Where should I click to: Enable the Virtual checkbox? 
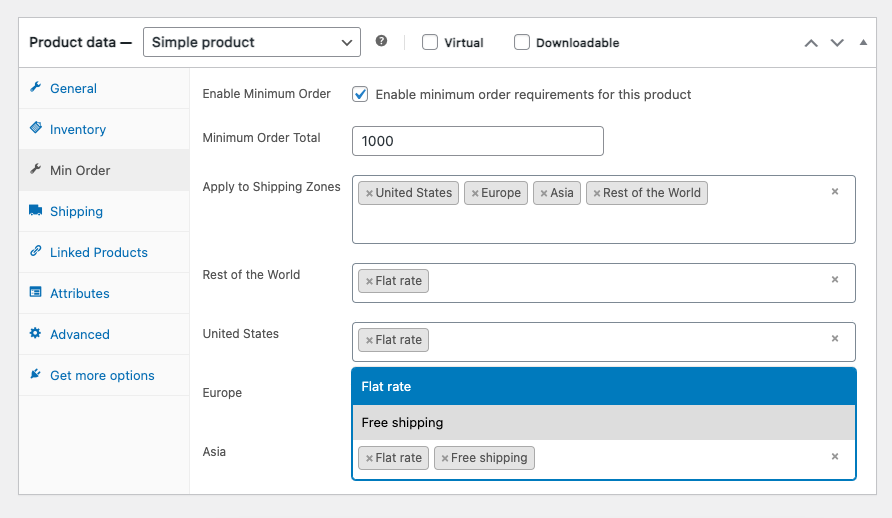pos(430,42)
